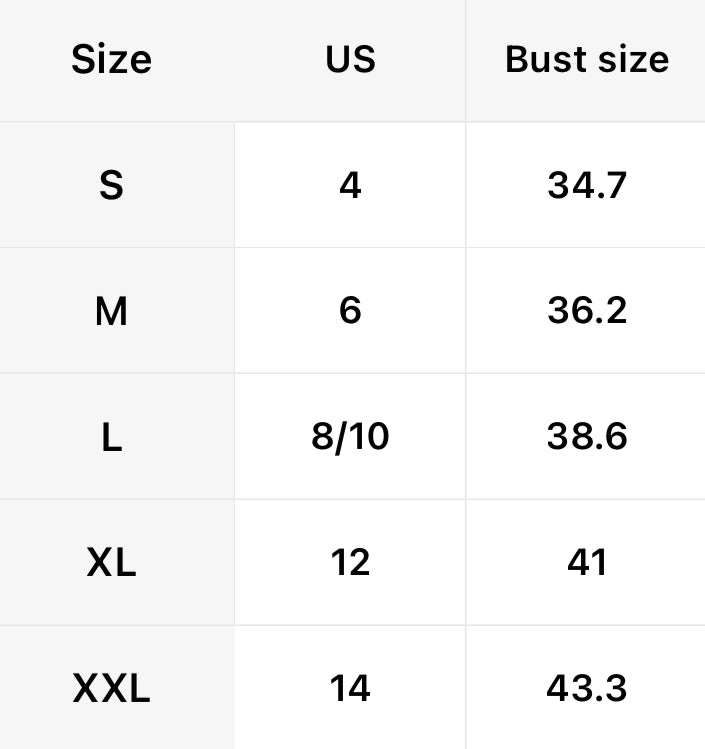Click US size 14 cell
This screenshot has width=705, height=749.
tap(350, 689)
